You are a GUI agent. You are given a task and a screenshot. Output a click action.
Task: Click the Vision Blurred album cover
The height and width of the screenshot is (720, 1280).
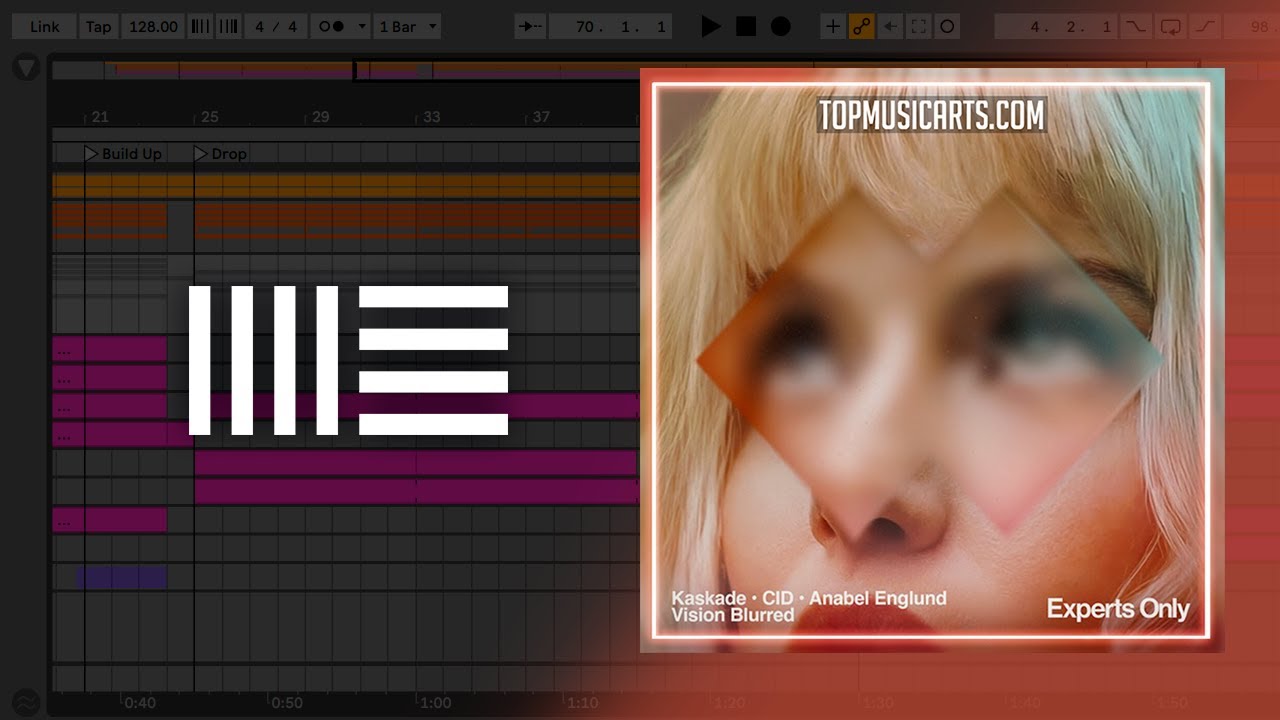coord(932,360)
